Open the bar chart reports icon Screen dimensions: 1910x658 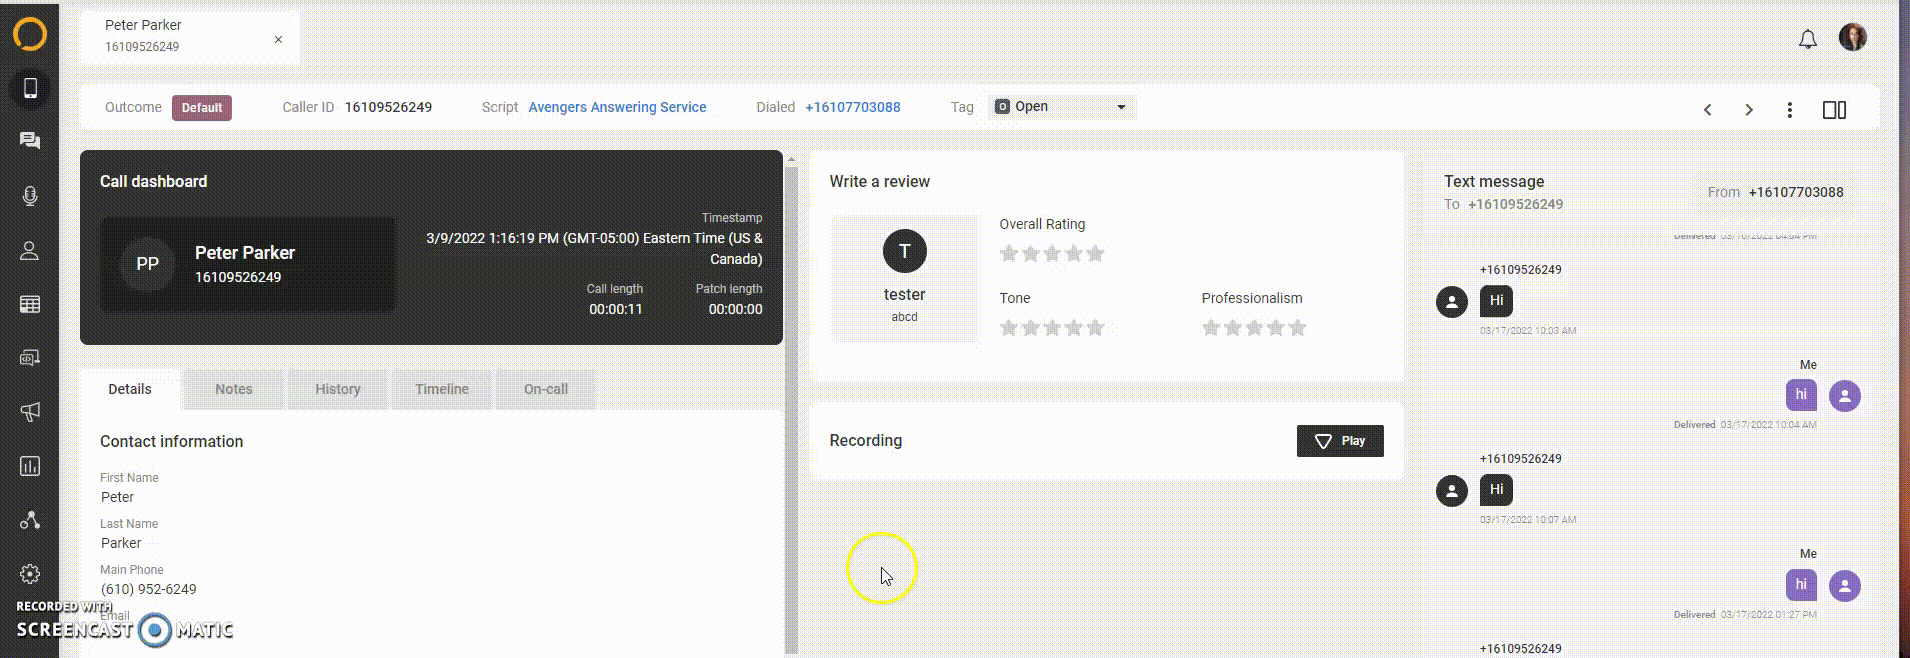pyautogui.click(x=30, y=466)
